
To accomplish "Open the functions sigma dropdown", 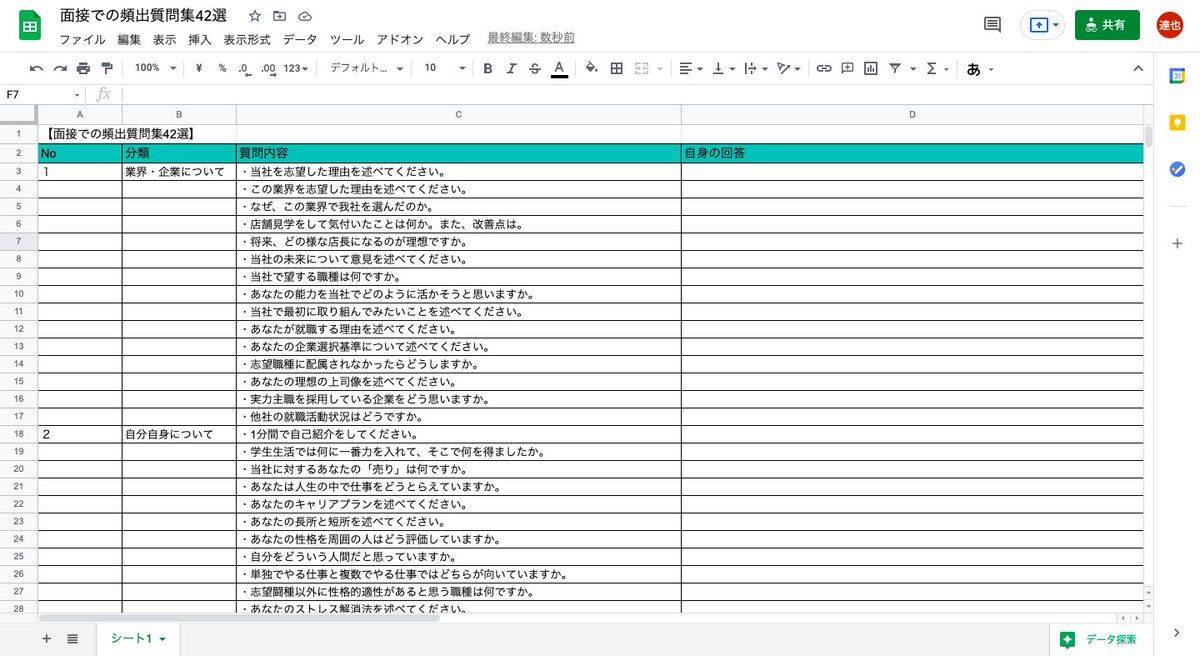I will click(x=937, y=68).
